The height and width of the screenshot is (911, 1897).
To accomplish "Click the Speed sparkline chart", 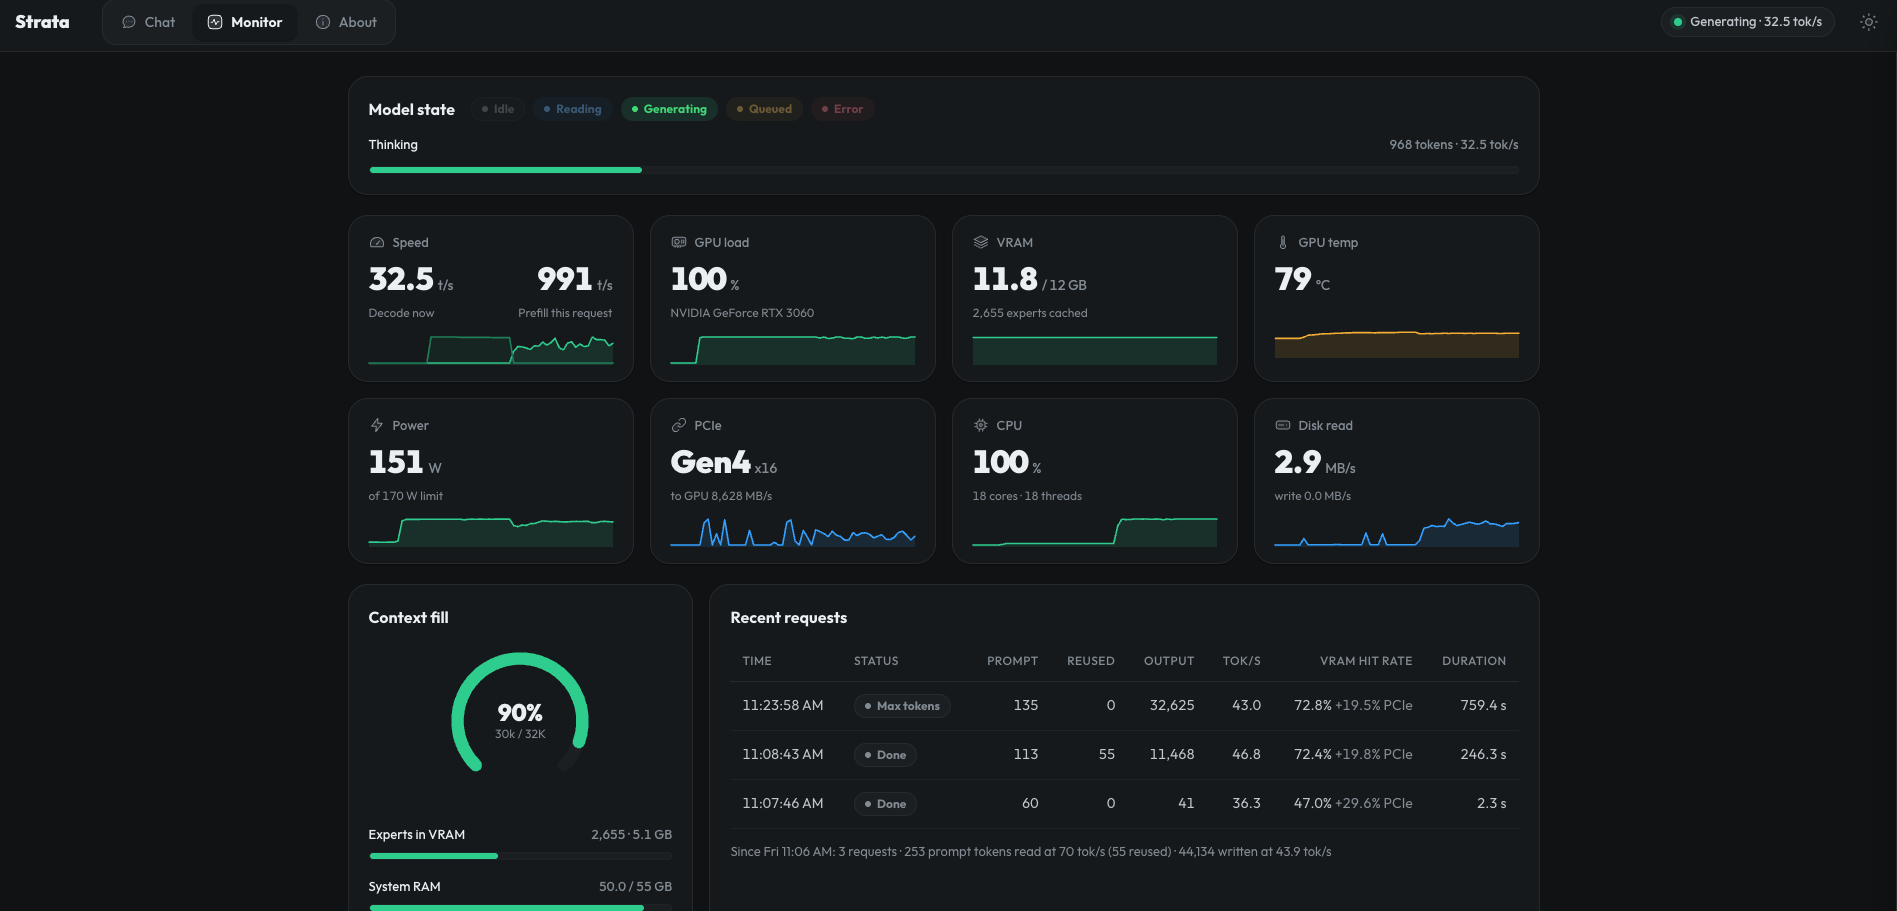I will point(491,349).
